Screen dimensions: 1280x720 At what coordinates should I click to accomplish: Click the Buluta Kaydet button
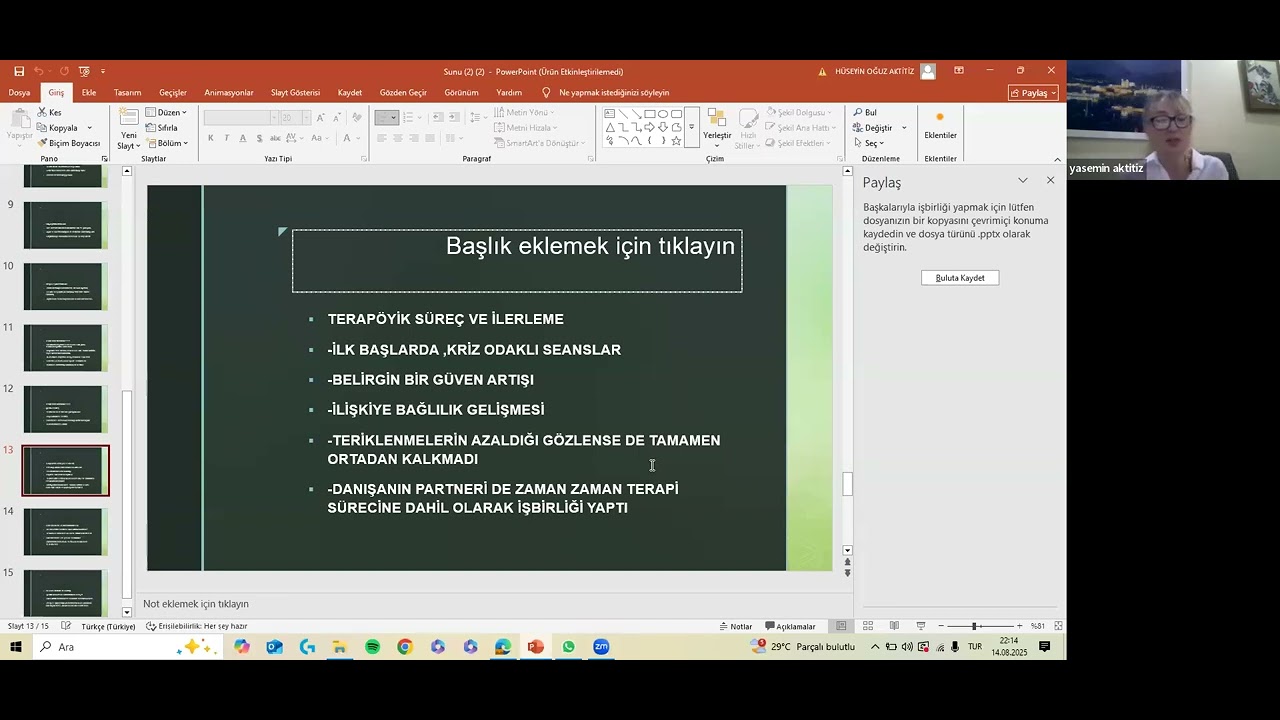(x=960, y=278)
